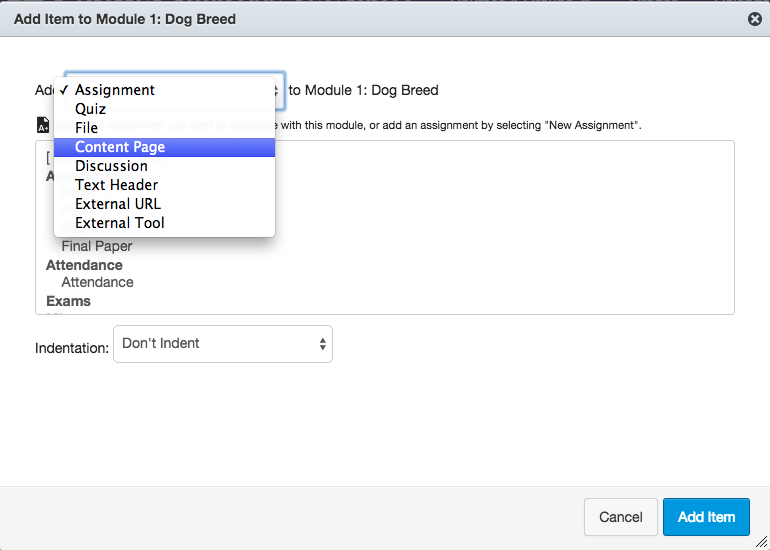The image size is (770, 550).
Task: Click the Indentation label
Action: coord(71,349)
